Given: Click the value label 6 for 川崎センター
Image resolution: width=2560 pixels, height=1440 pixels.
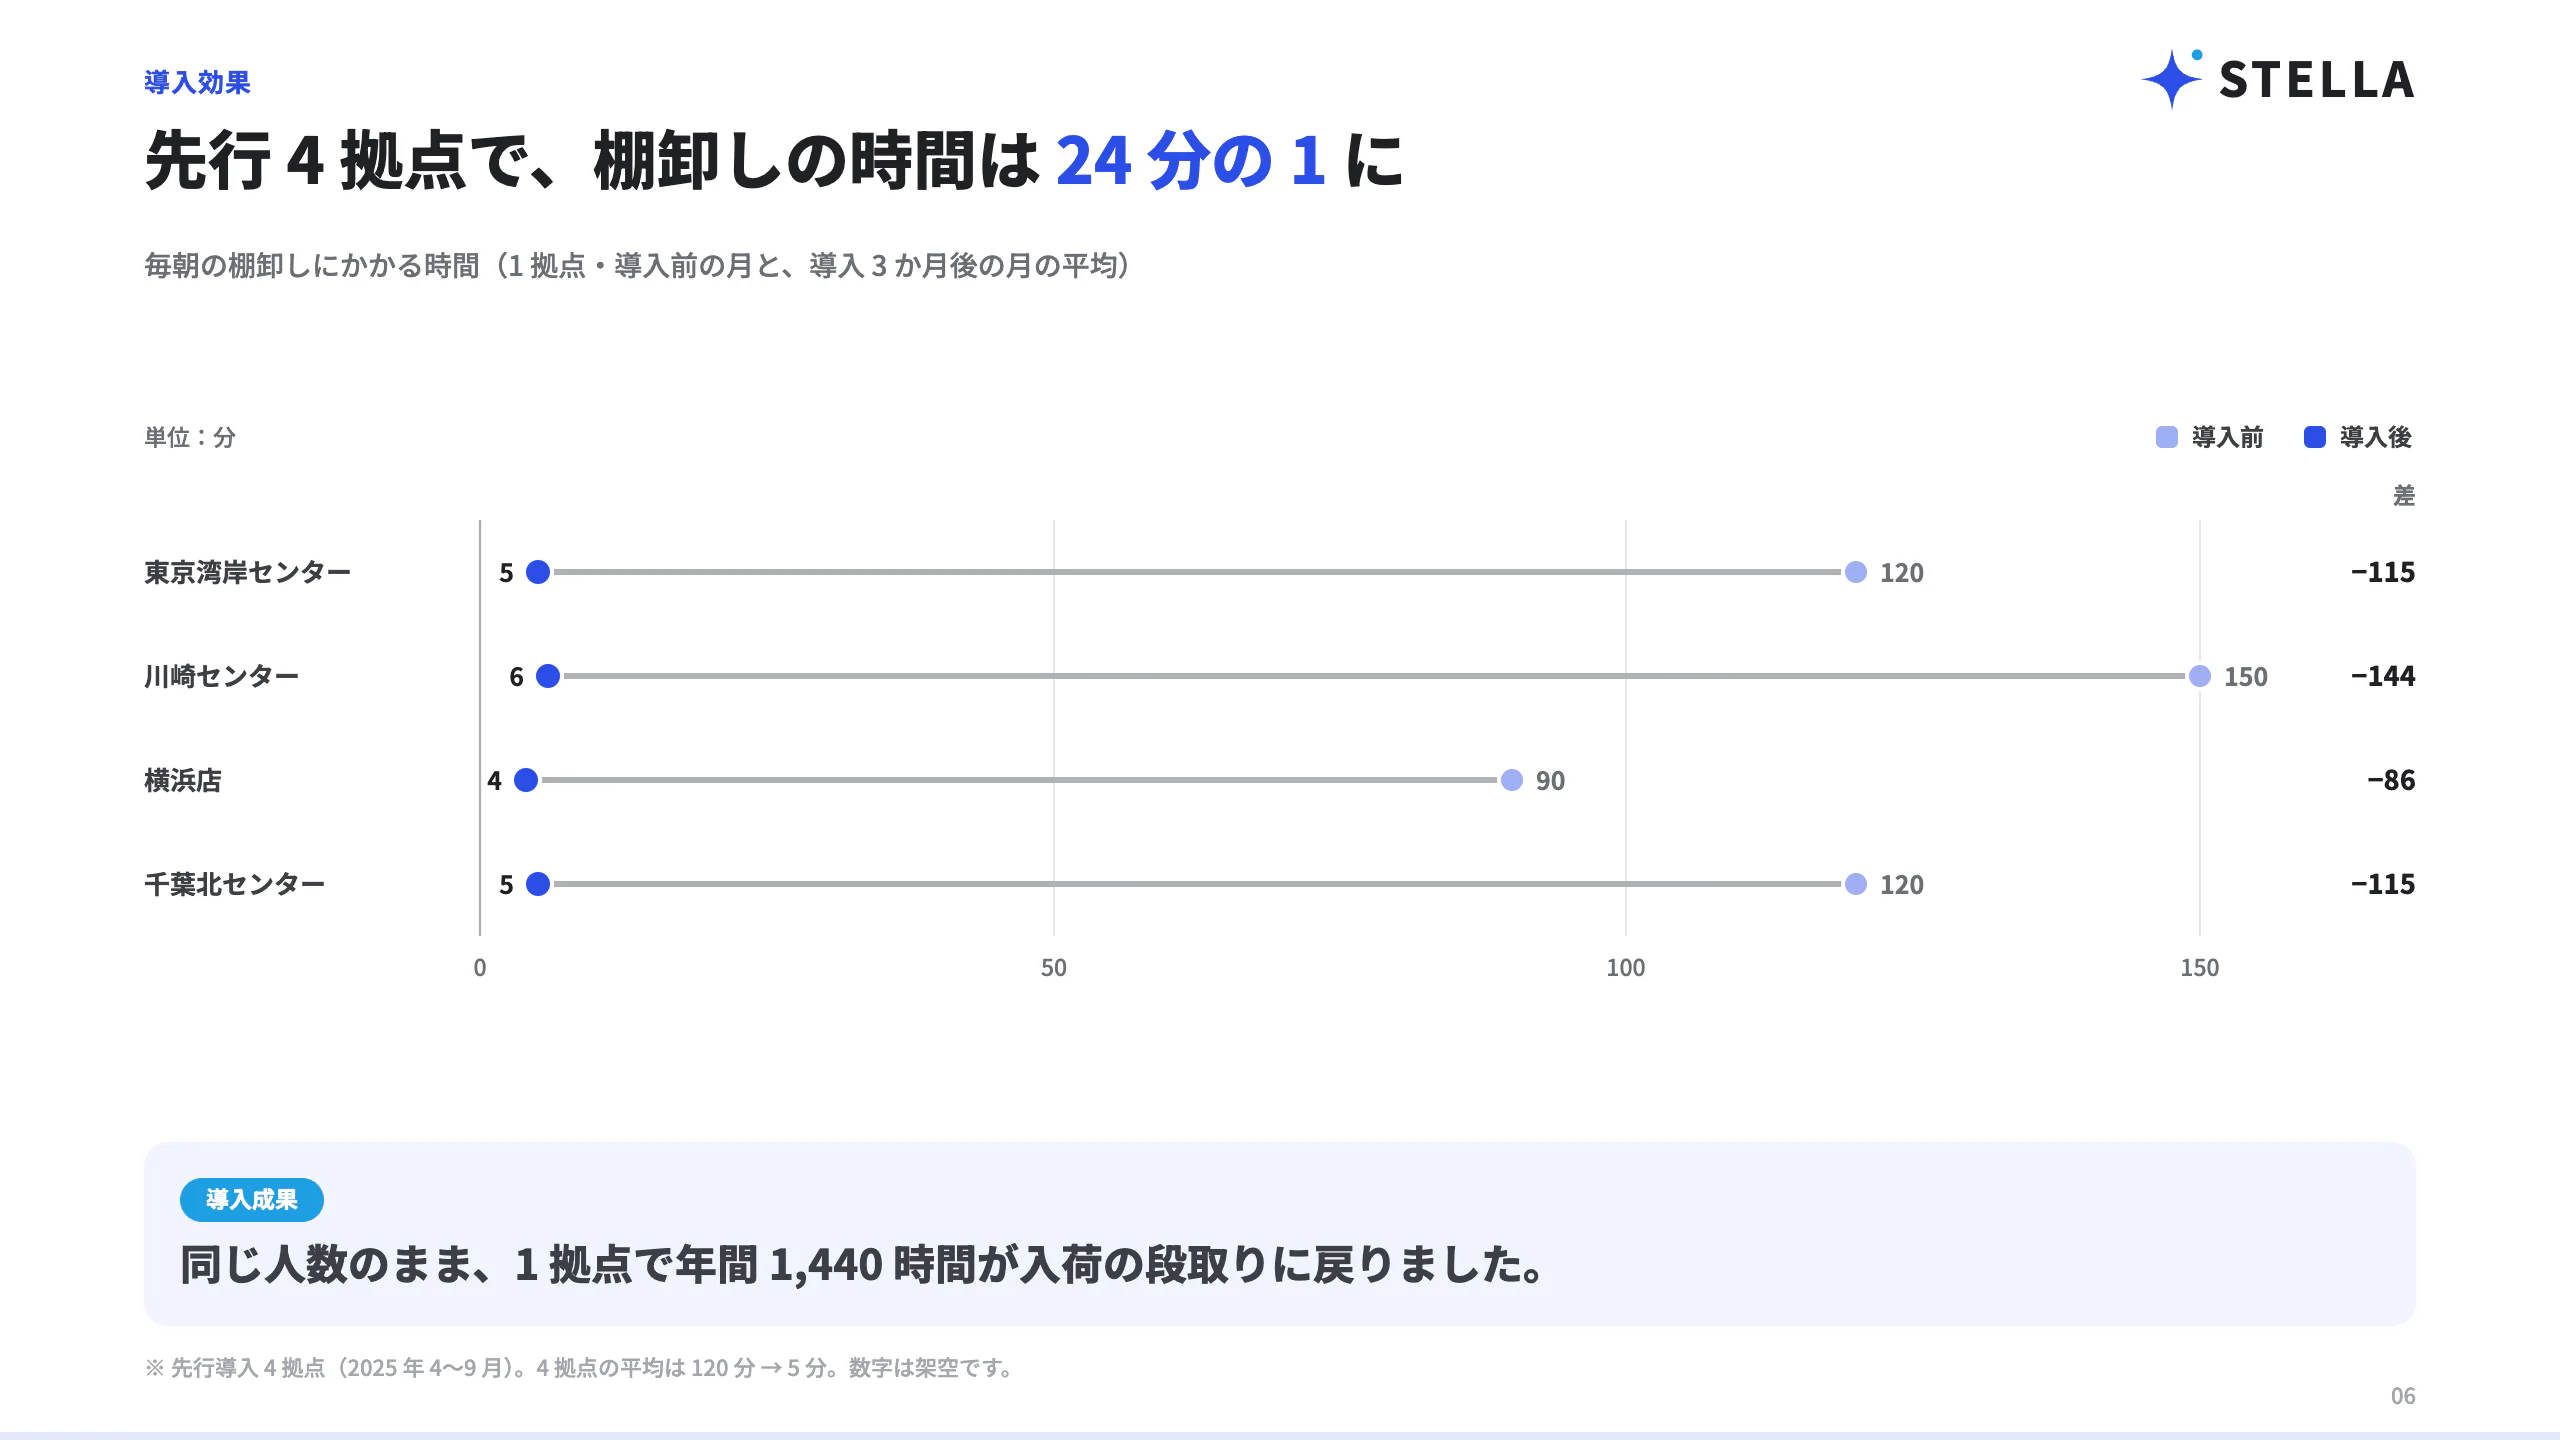Looking at the screenshot, I should click(x=516, y=677).
